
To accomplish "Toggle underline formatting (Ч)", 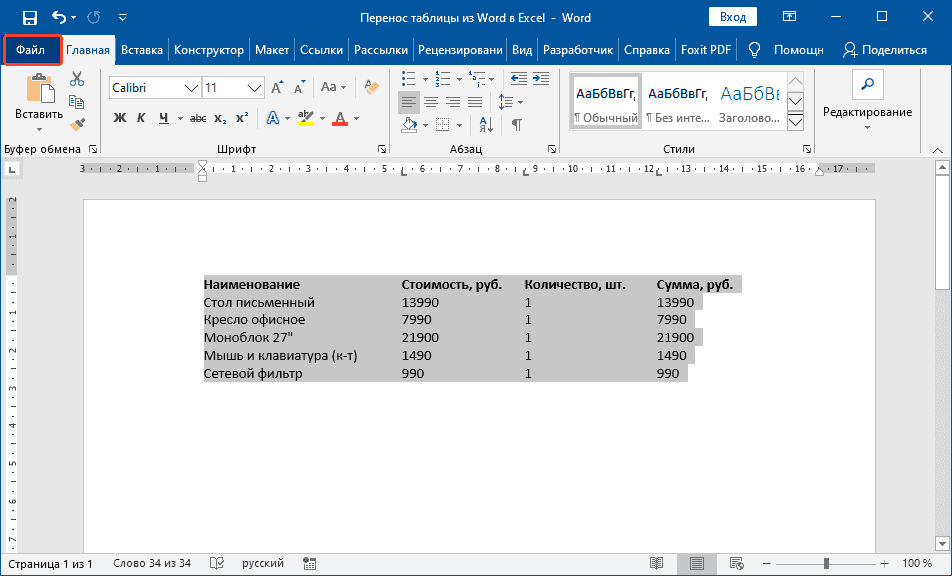I will click(x=161, y=118).
